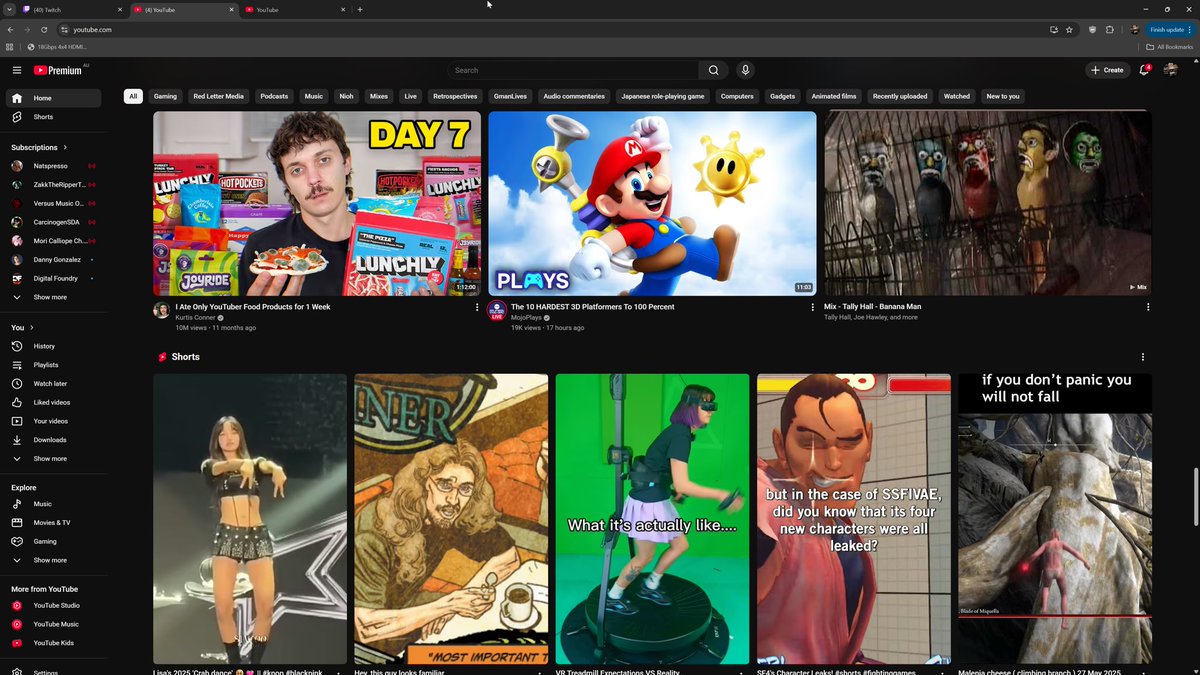Open the You header chevron

tap(31, 328)
